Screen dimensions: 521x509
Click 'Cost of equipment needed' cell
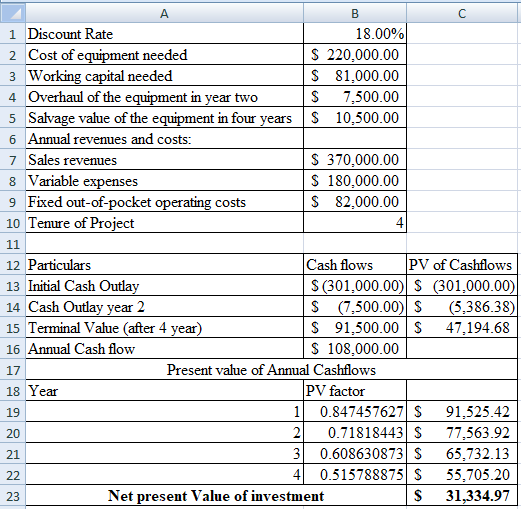164,55
